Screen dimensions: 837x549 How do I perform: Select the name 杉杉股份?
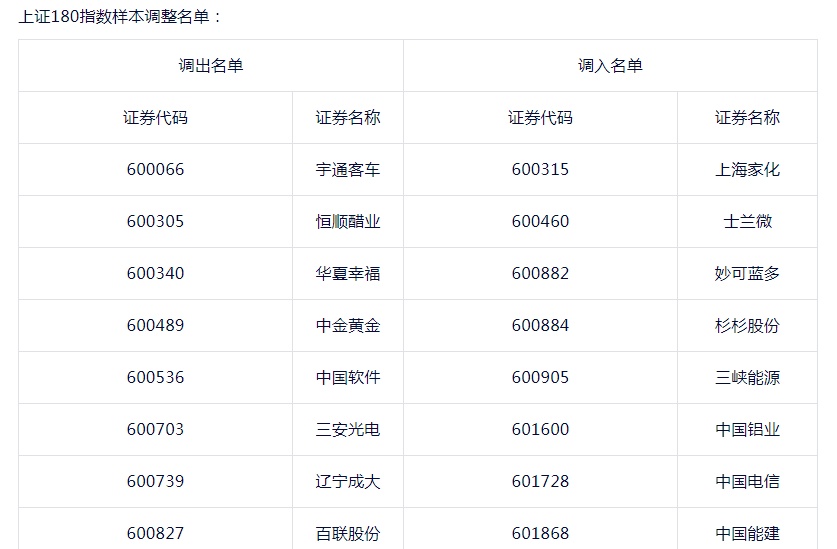(x=747, y=325)
